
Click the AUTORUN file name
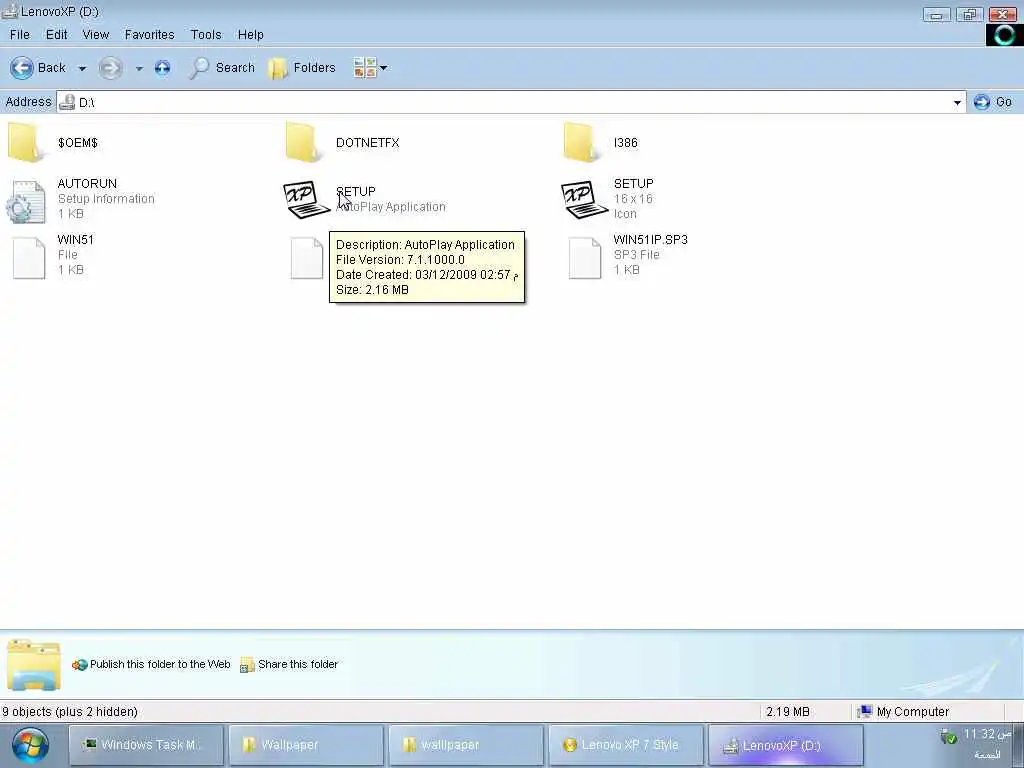click(87, 184)
